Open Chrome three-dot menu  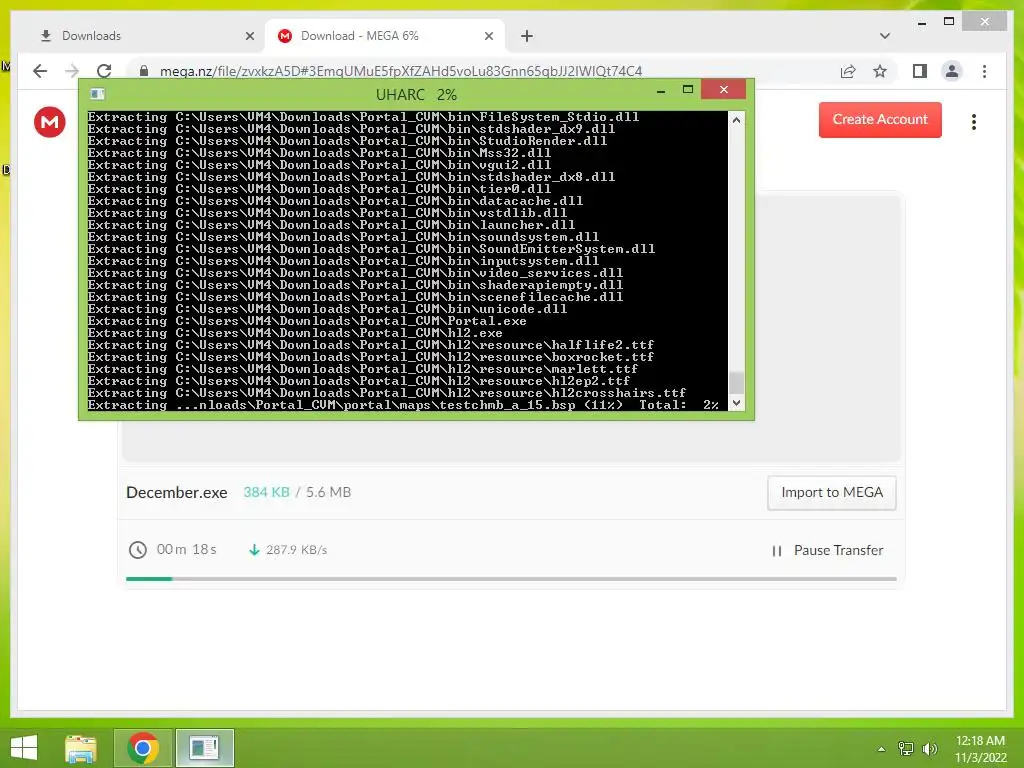pos(984,71)
